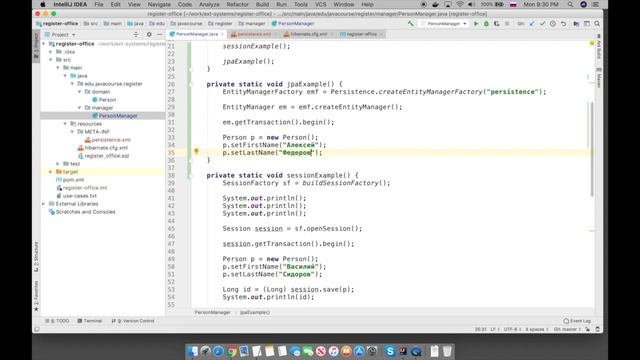The image size is (640, 360).
Task: Expand the target folder
Action: (51, 172)
